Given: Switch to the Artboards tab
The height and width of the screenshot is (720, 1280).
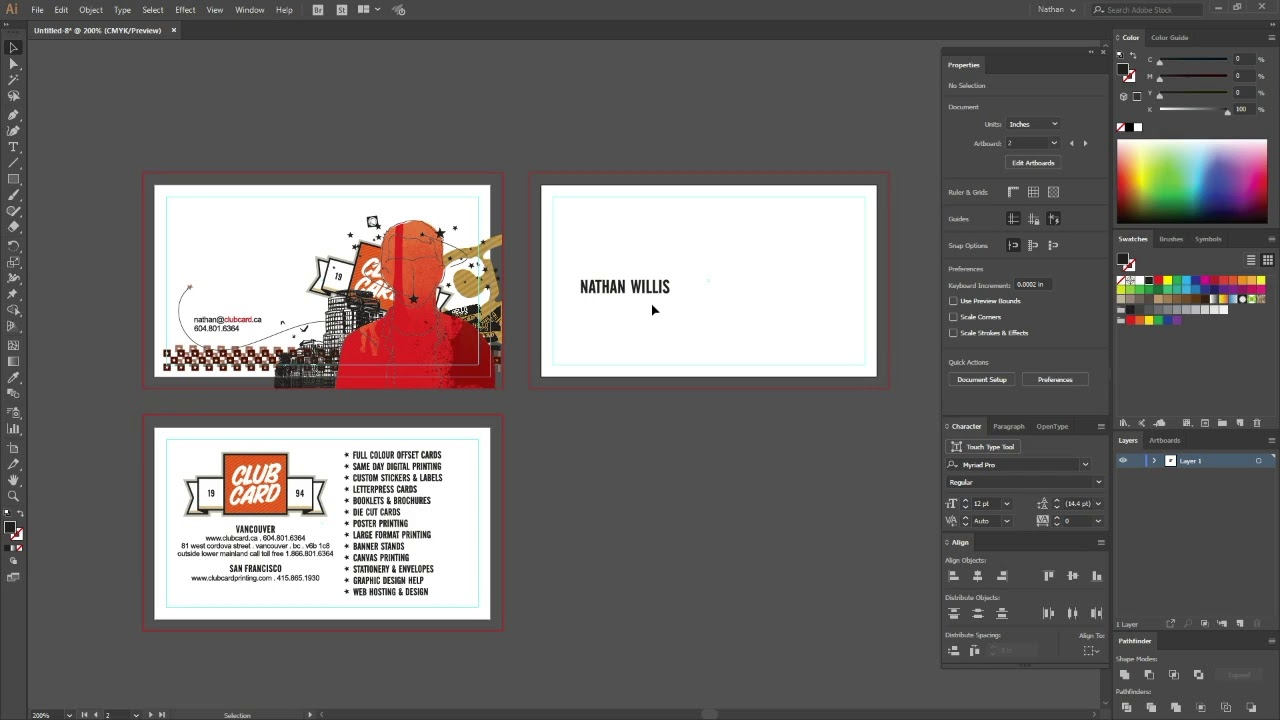Looking at the screenshot, I should click(1164, 440).
